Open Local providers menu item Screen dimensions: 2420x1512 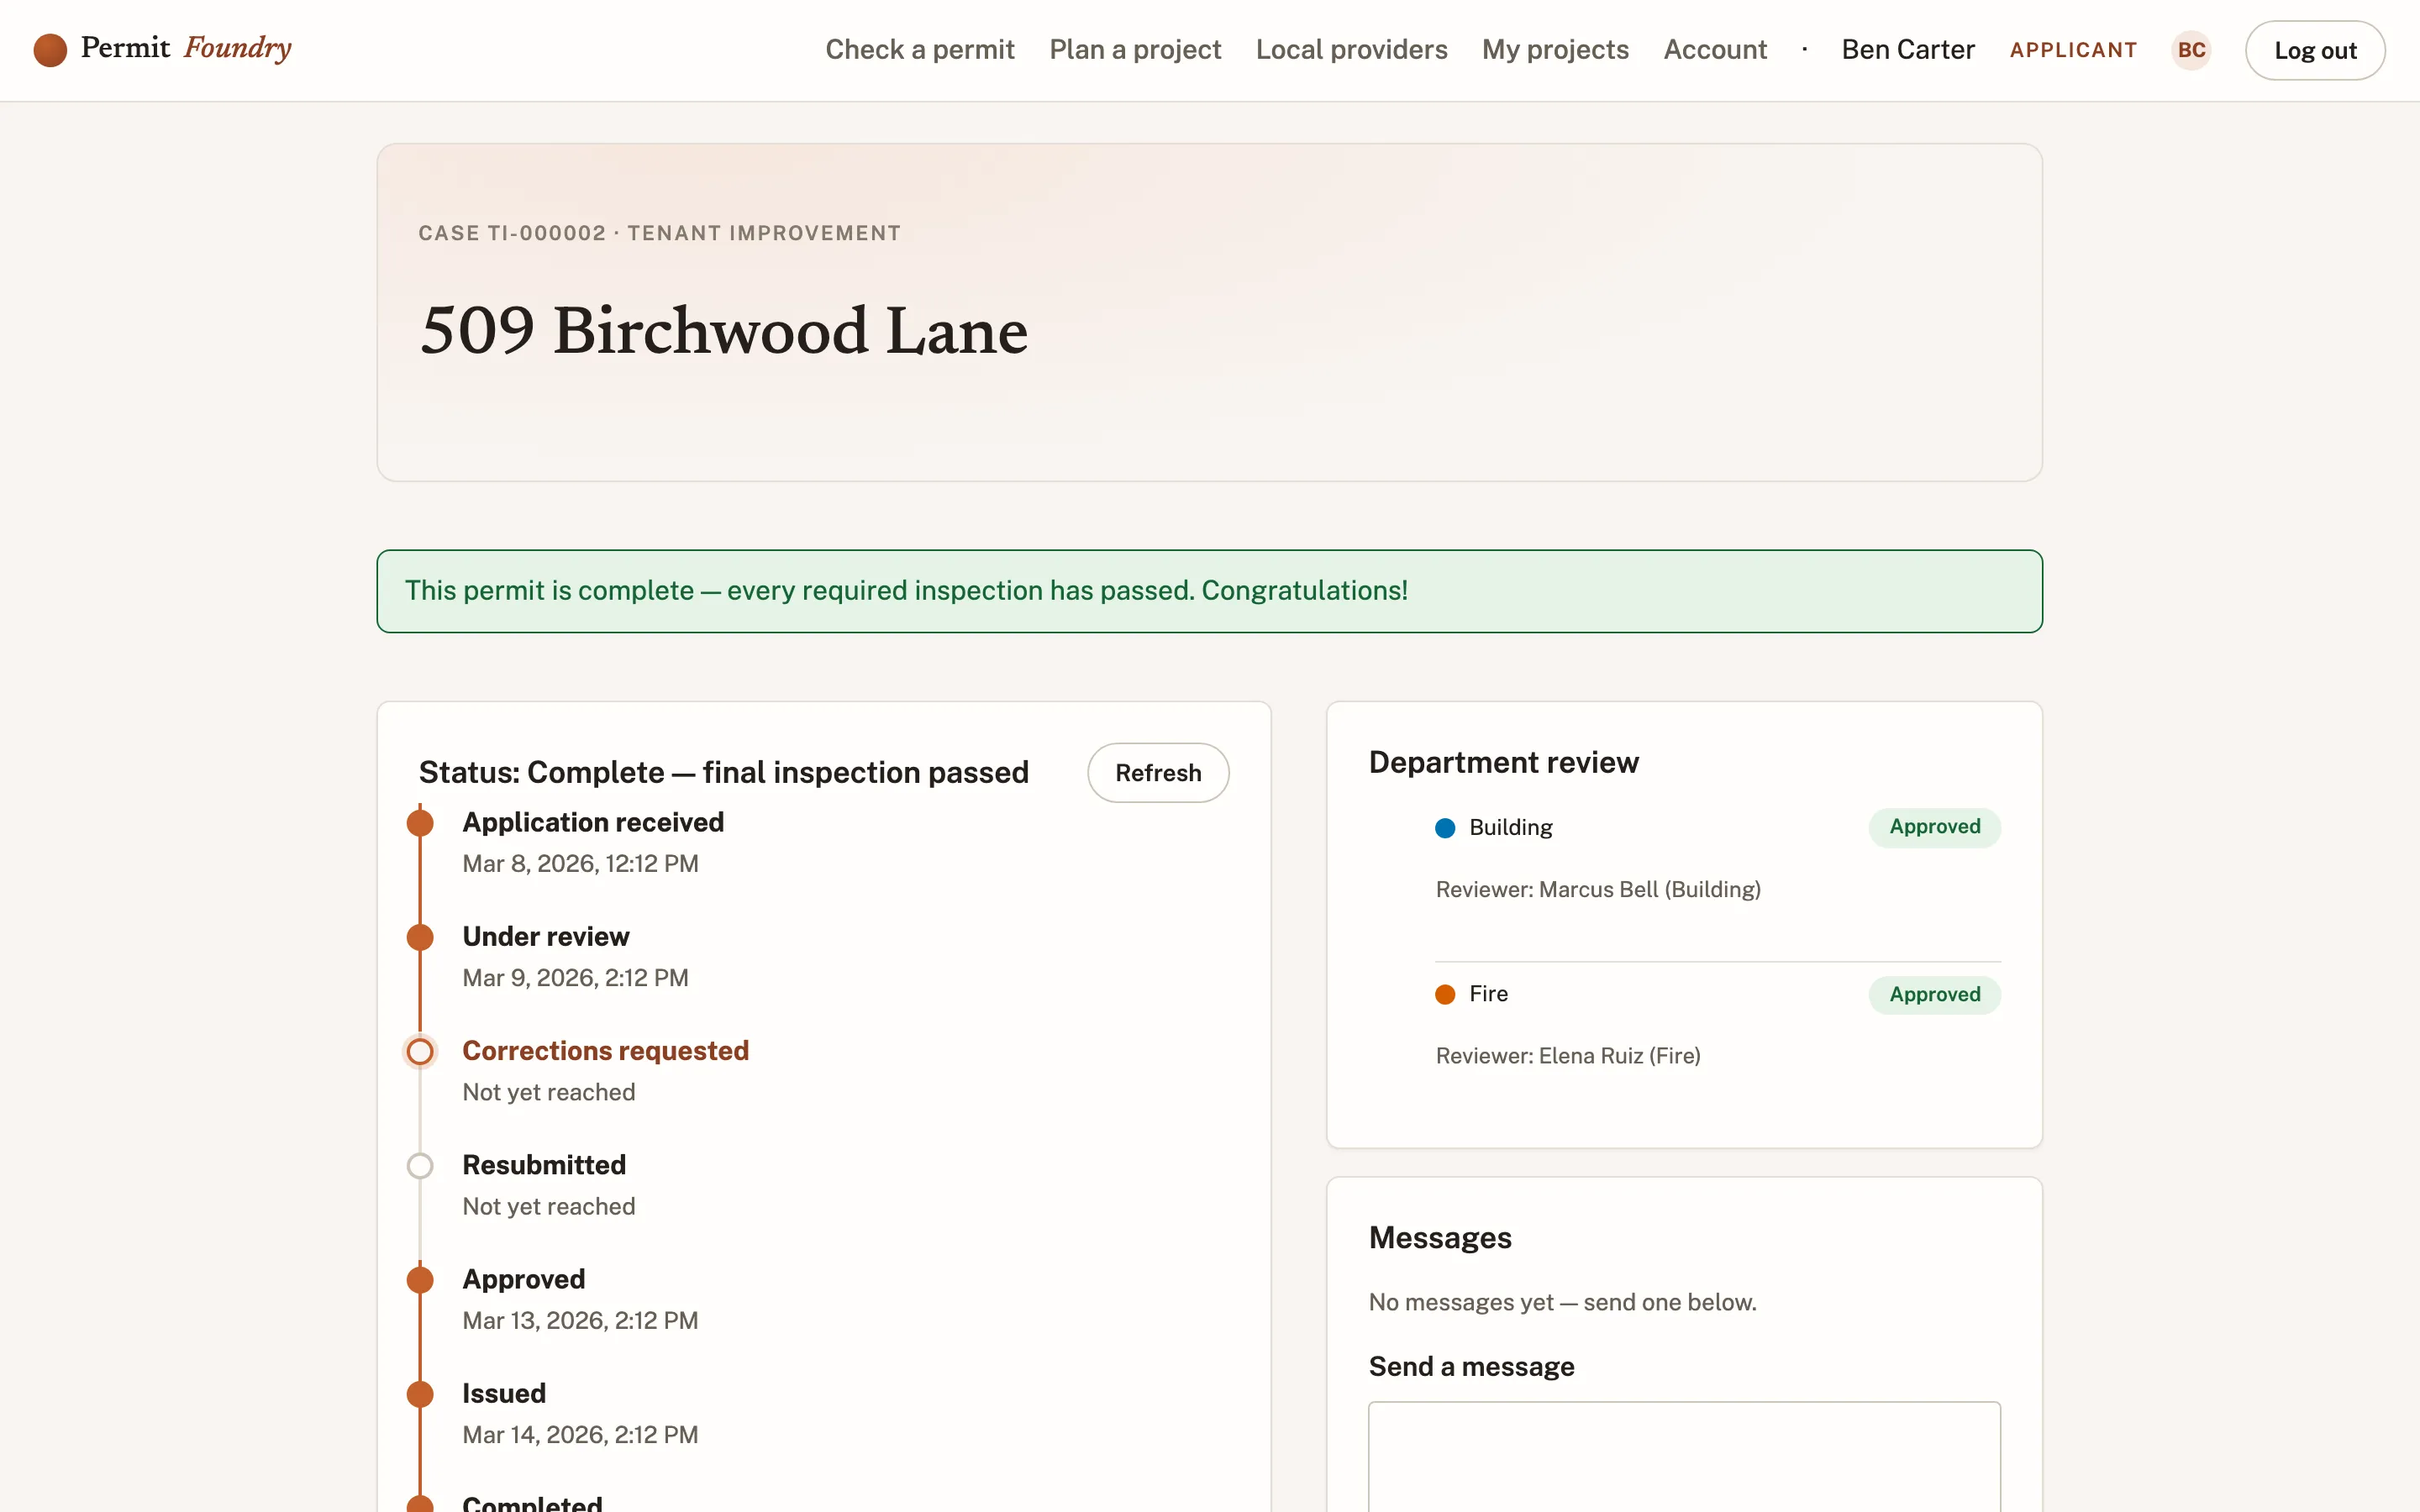(1351, 50)
